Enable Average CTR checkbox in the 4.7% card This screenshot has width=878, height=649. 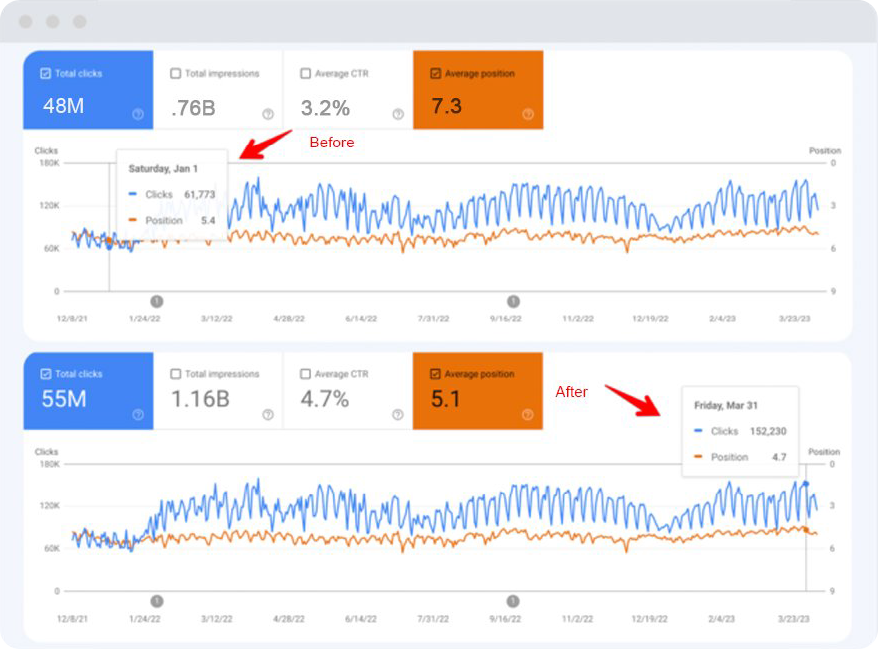pyautogui.click(x=306, y=374)
